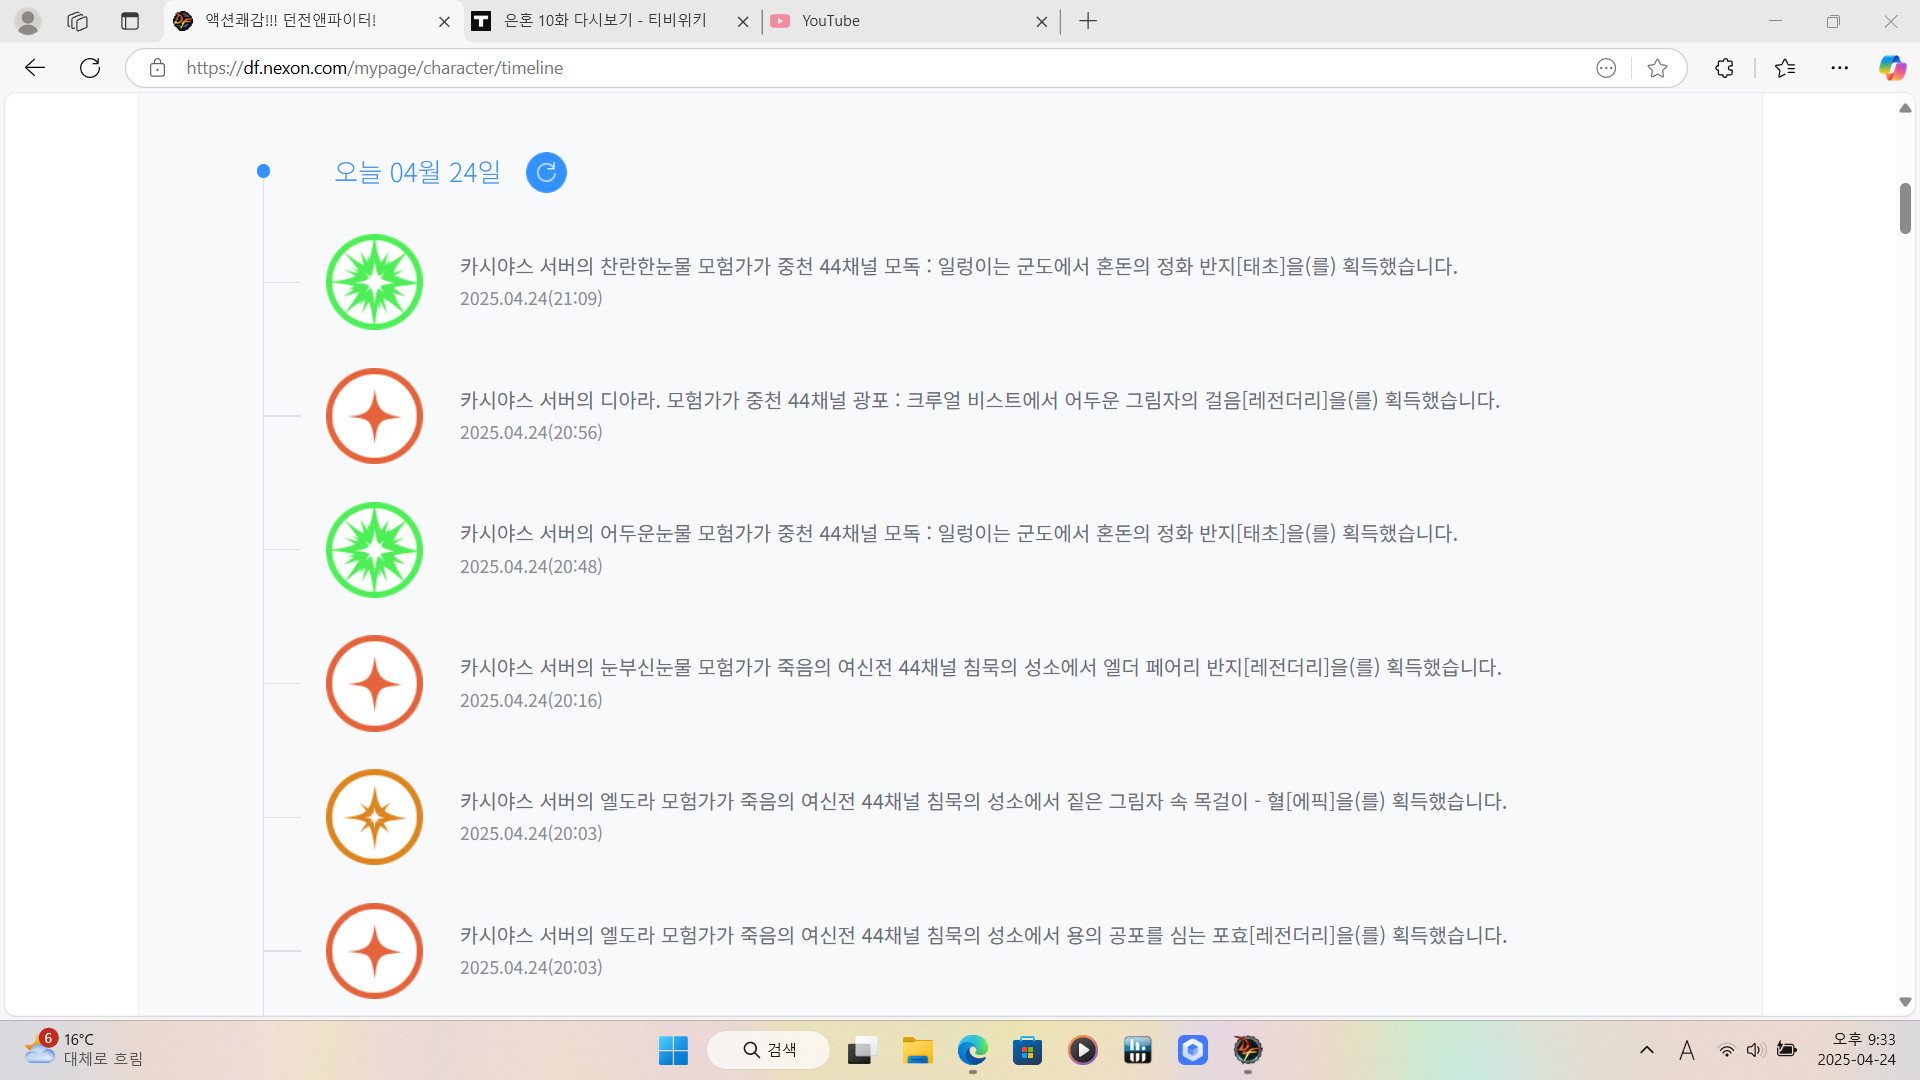
Task: Open browser Settings and more menu
Action: point(1839,68)
